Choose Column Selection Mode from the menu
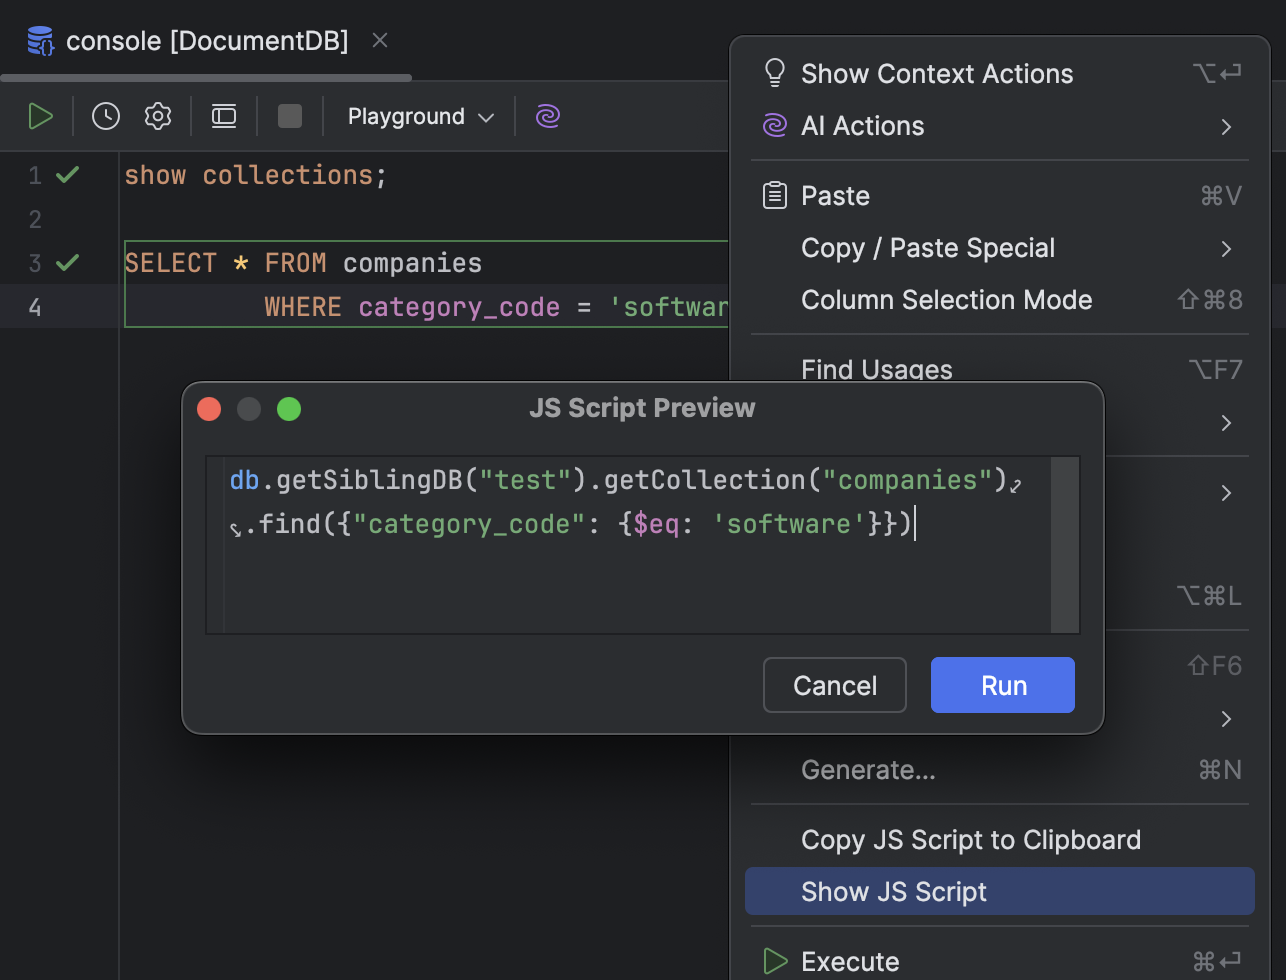 point(946,299)
